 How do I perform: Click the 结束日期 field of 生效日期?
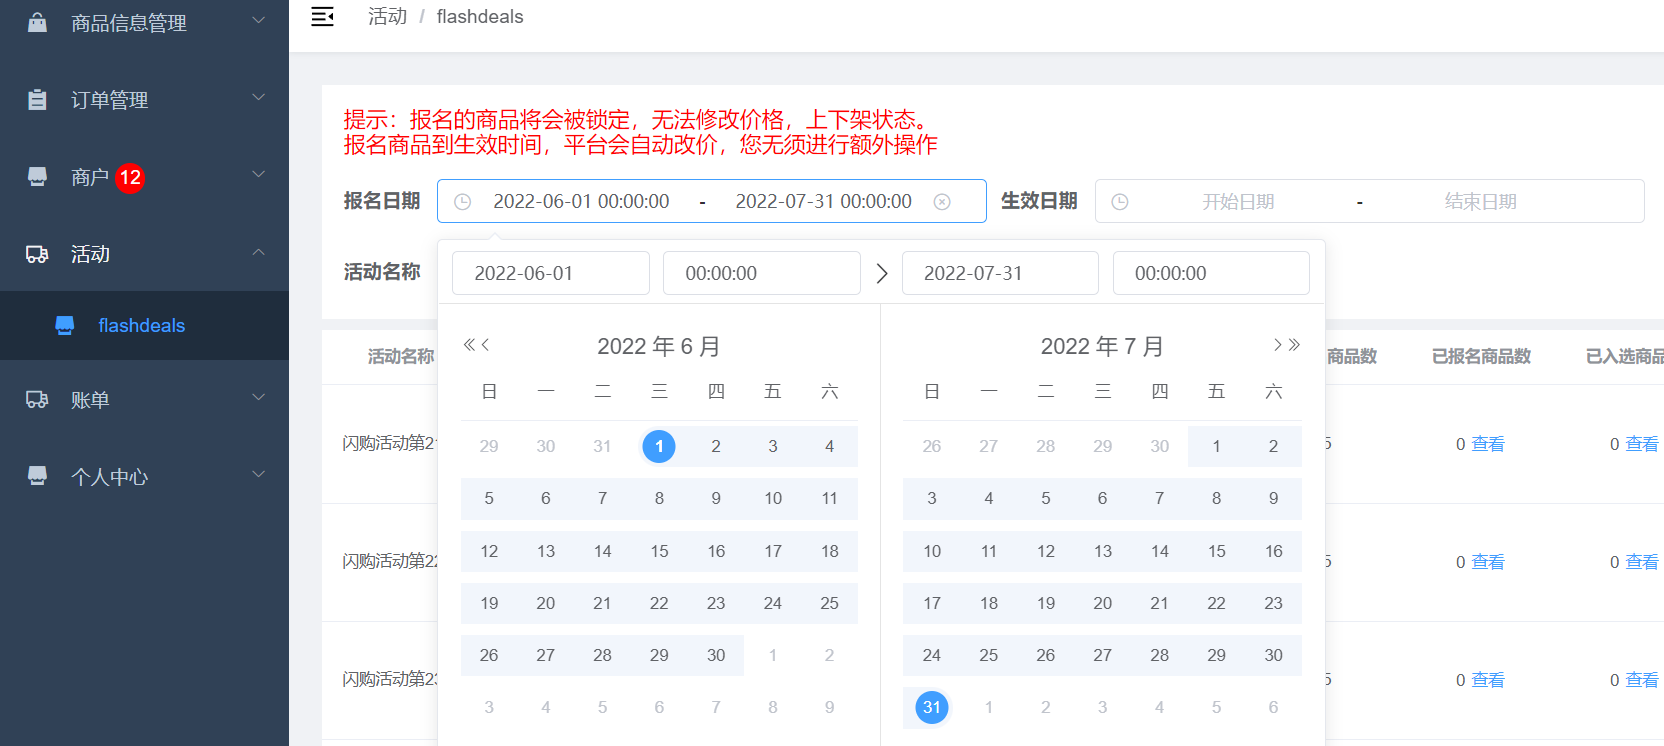click(1480, 202)
